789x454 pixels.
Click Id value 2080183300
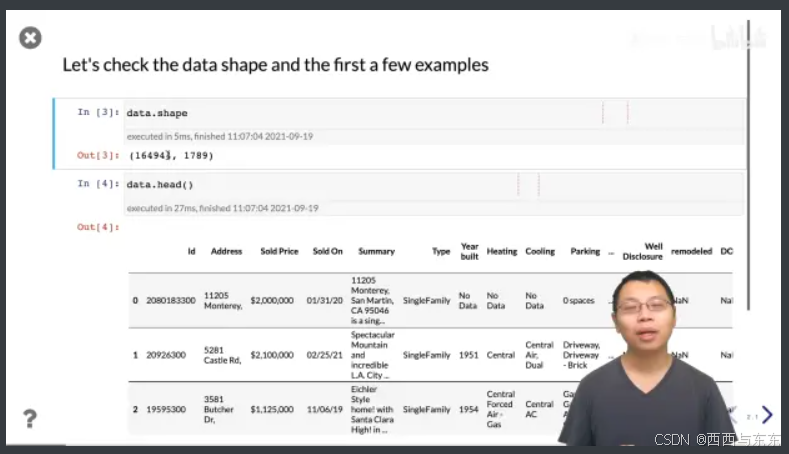[x=171, y=300]
